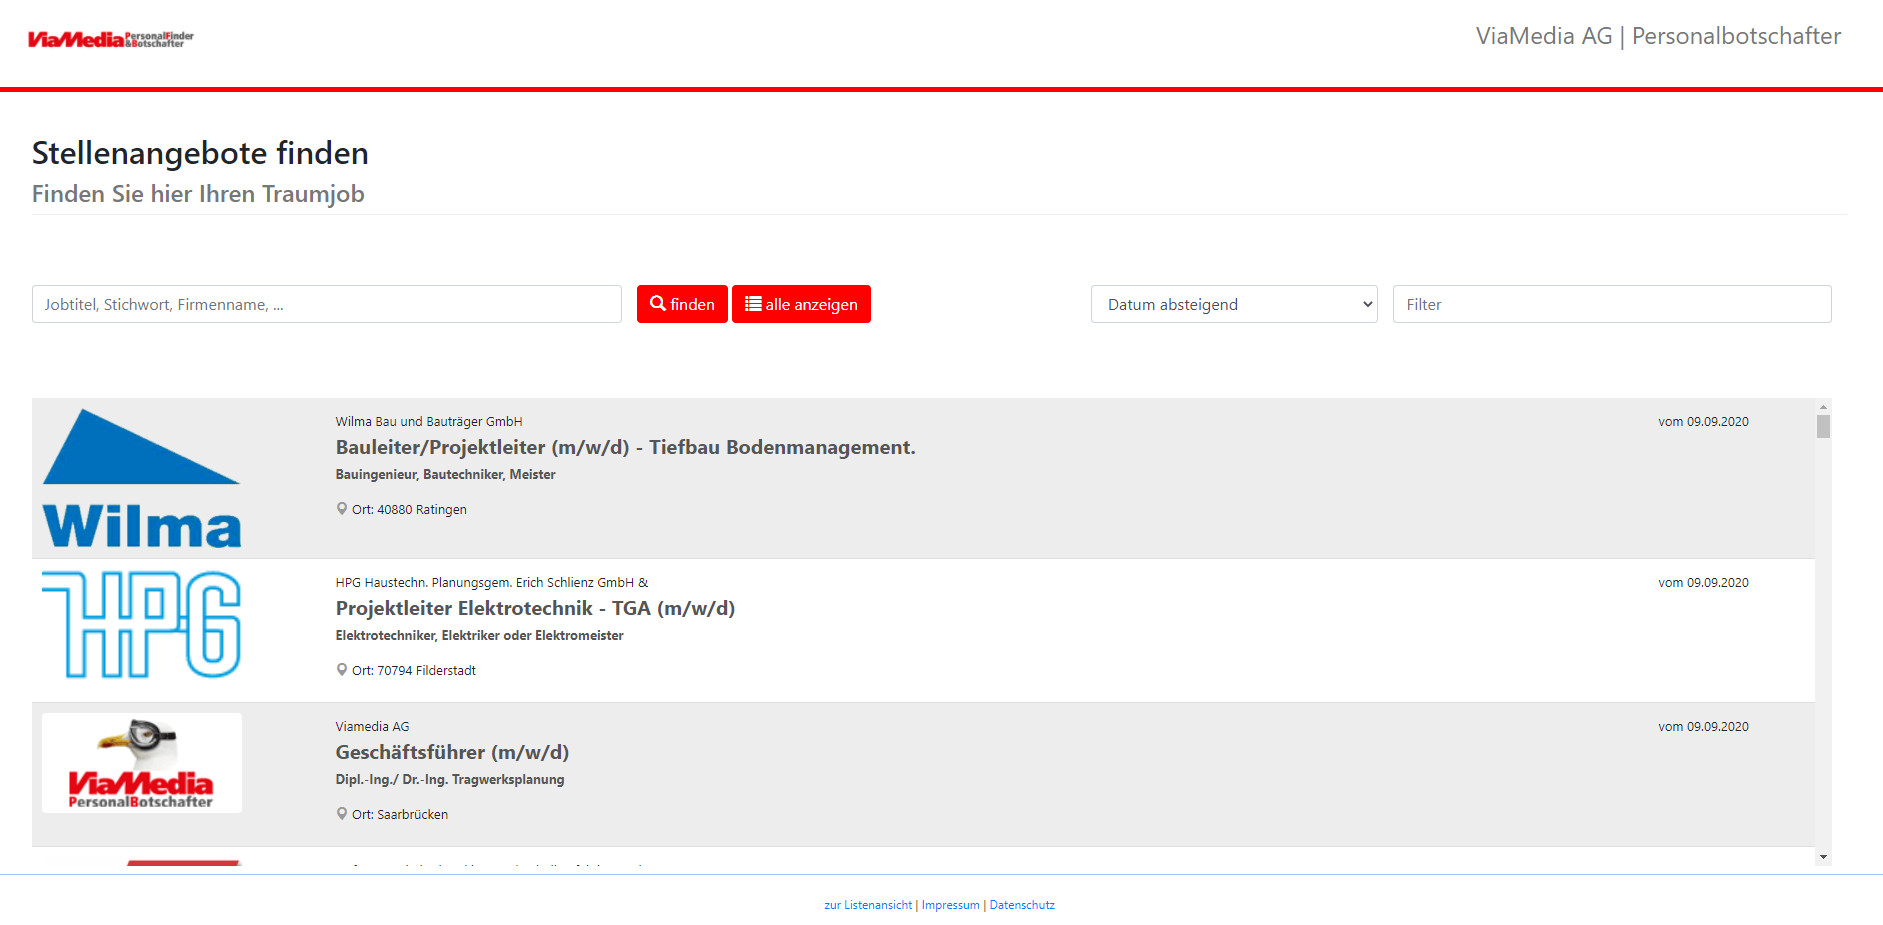Image resolution: width=1883 pixels, height=925 pixels.
Task: Click into the Filter text field
Action: tap(1611, 304)
